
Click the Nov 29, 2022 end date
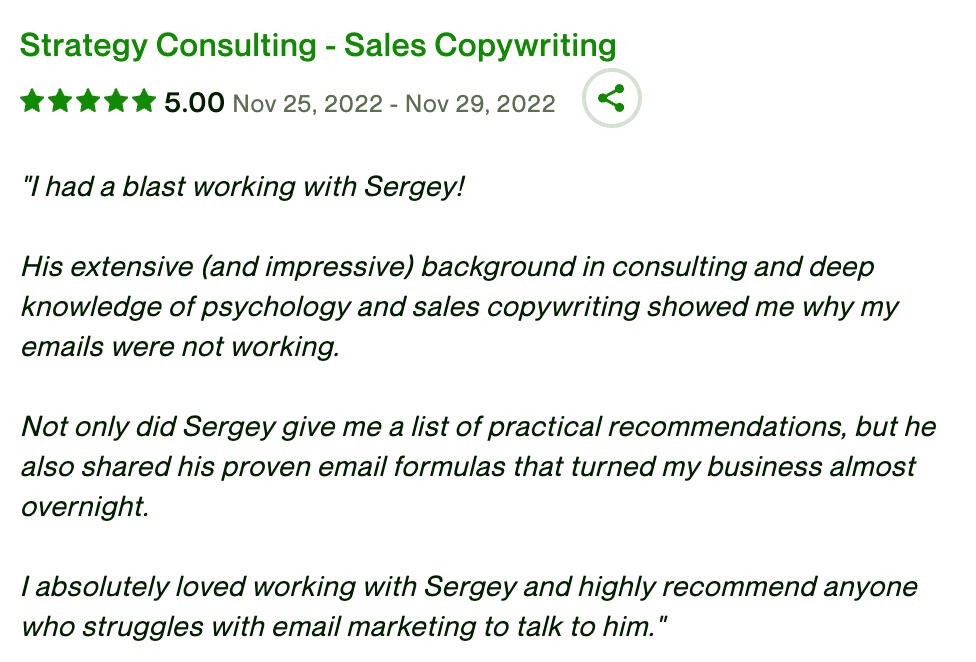click(x=480, y=104)
